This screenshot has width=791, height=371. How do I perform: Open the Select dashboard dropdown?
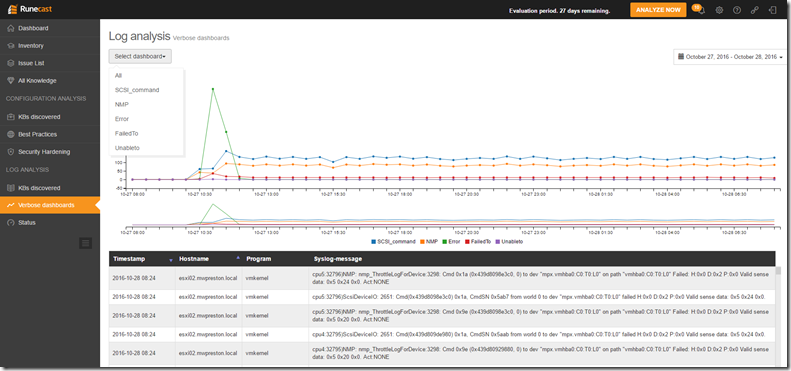pyautogui.click(x=140, y=56)
